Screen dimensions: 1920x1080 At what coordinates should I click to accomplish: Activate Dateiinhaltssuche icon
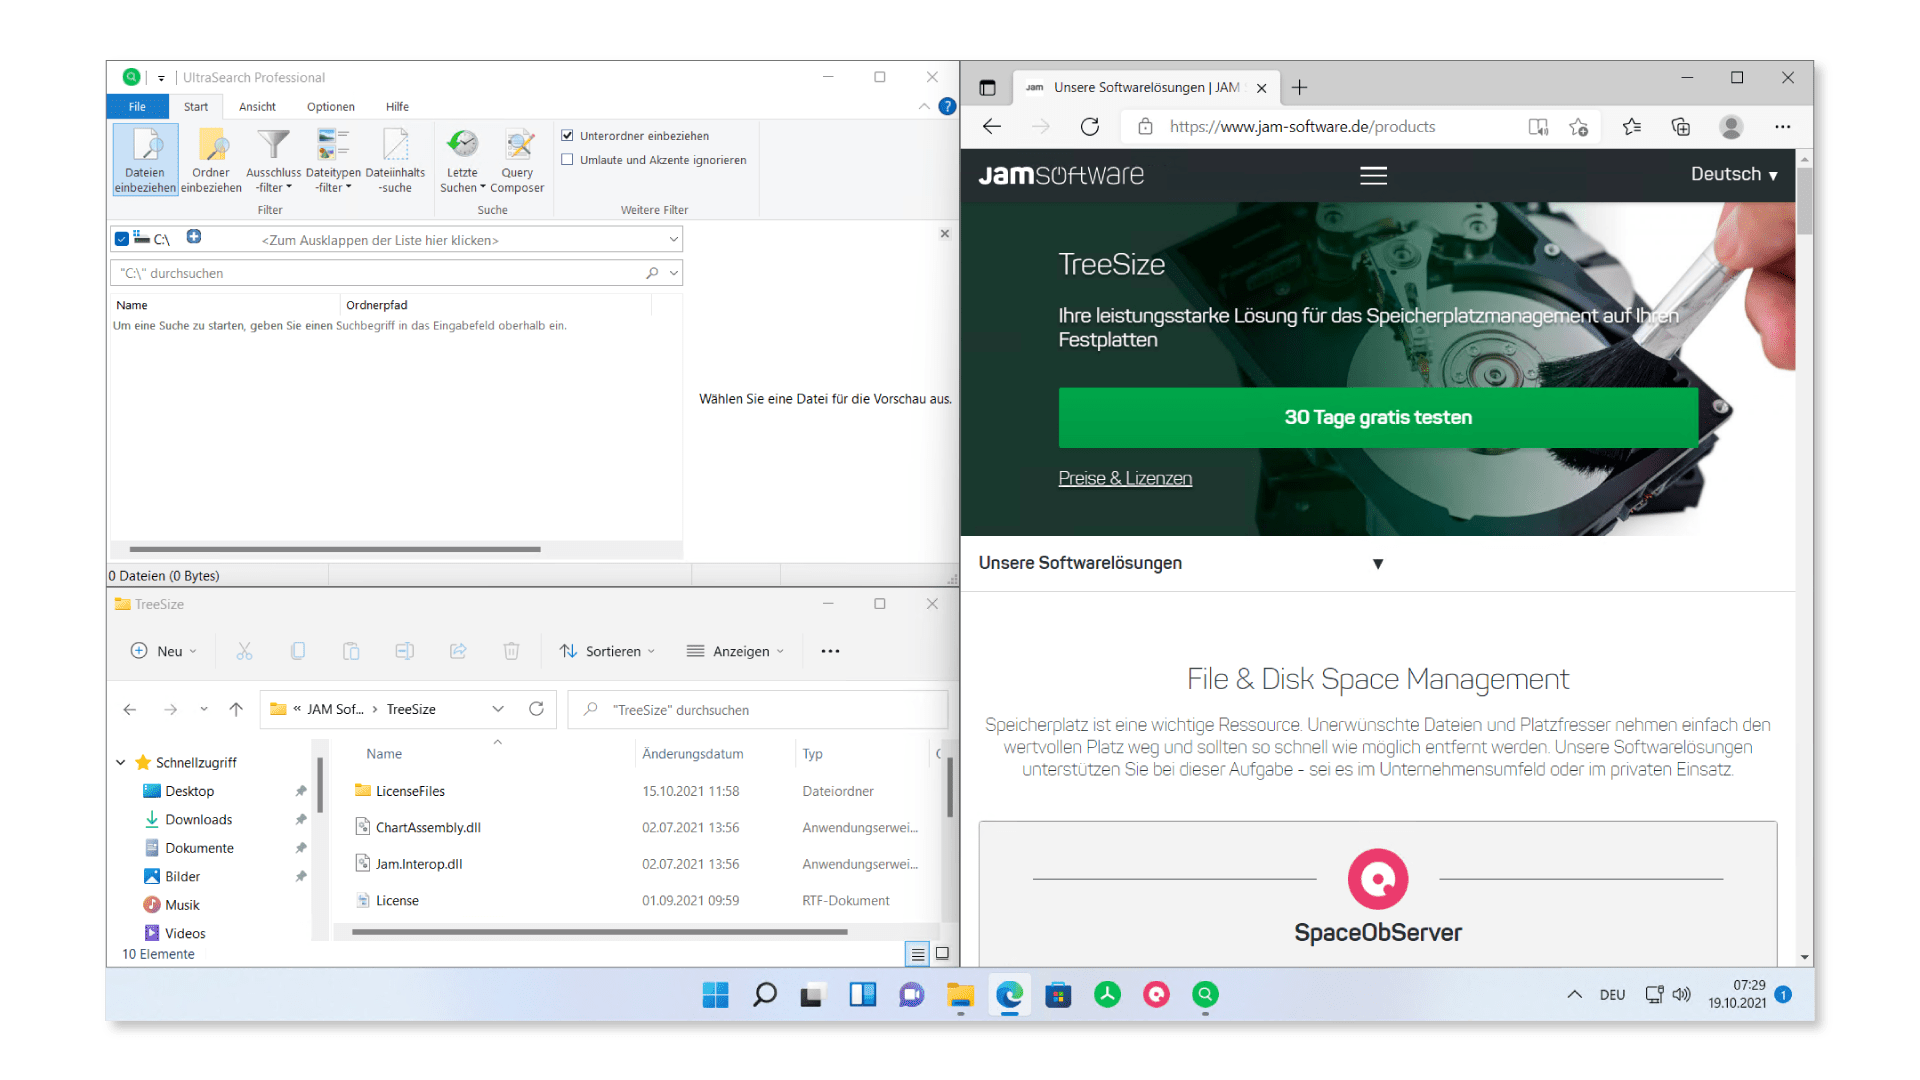tap(395, 159)
